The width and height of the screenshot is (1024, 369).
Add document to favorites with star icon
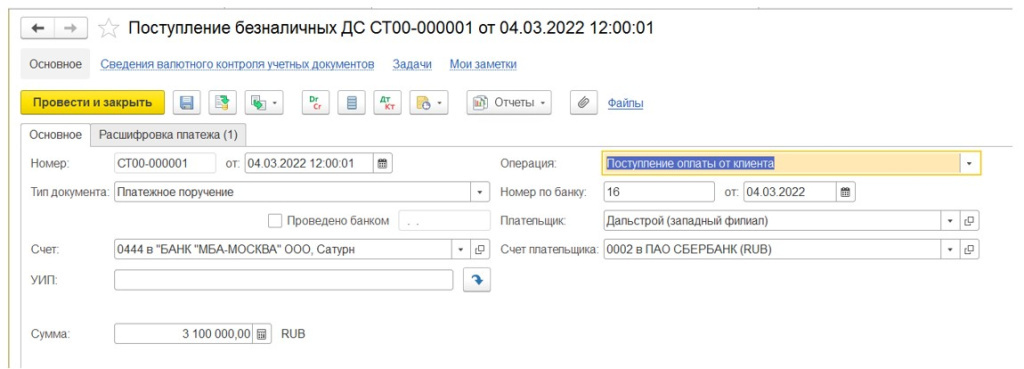tap(108, 27)
